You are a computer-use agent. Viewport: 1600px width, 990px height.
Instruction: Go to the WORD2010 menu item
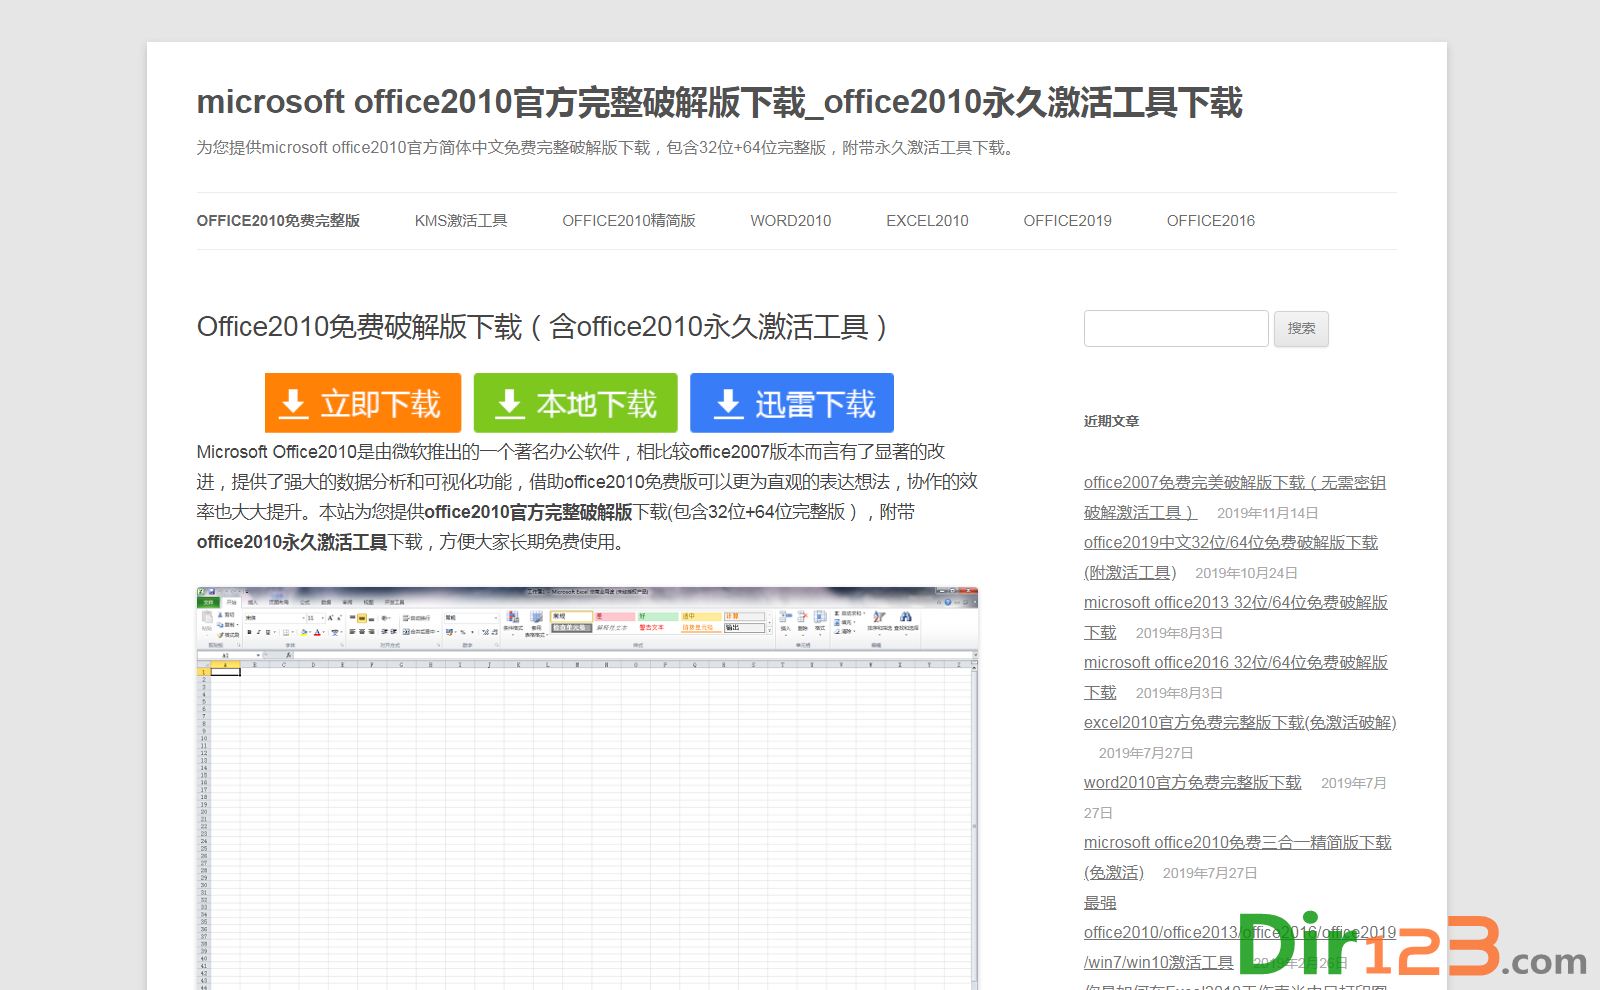[x=791, y=221]
